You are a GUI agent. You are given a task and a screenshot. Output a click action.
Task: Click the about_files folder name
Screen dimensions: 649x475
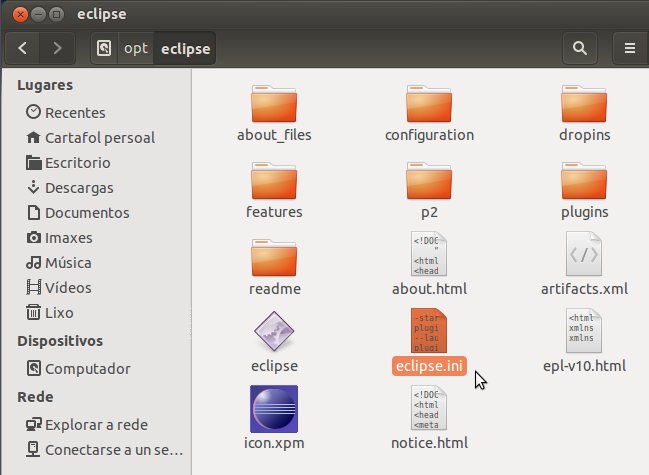pos(274,135)
